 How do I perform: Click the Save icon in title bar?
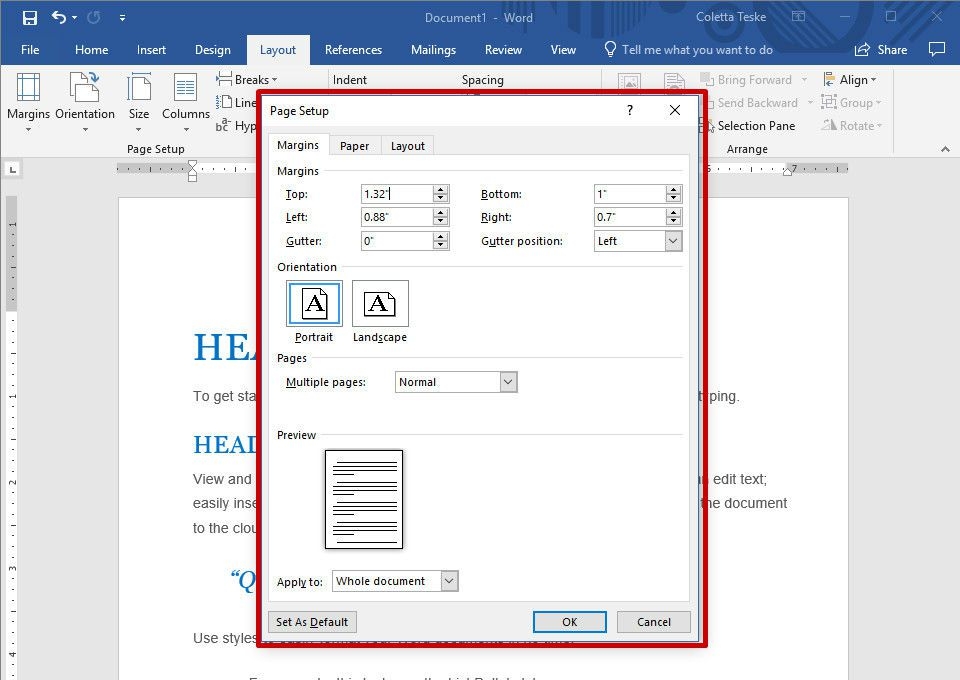point(29,18)
